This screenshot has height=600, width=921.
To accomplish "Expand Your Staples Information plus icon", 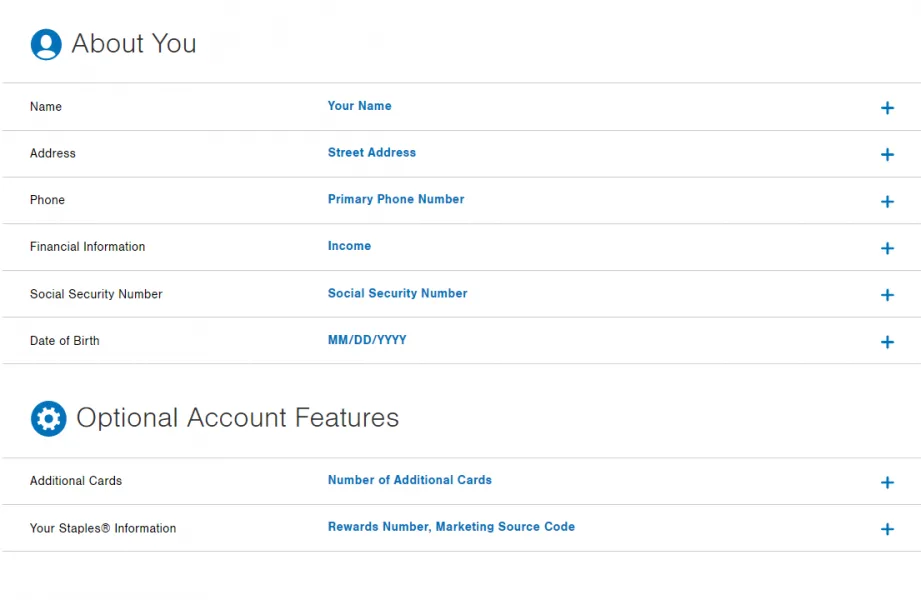I will (x=887, y=529).
